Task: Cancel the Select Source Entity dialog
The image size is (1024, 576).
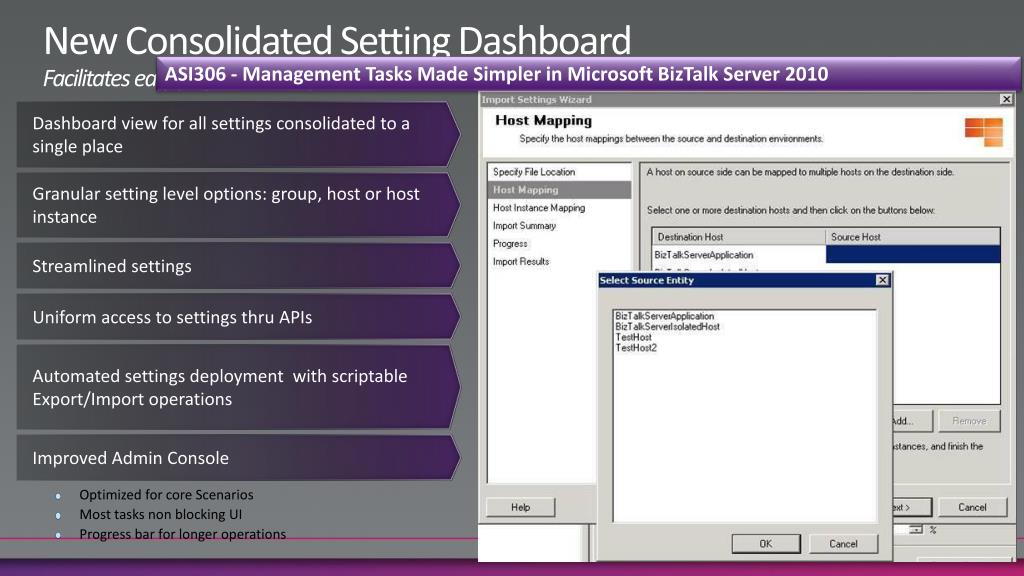Action: coord(843,543)
